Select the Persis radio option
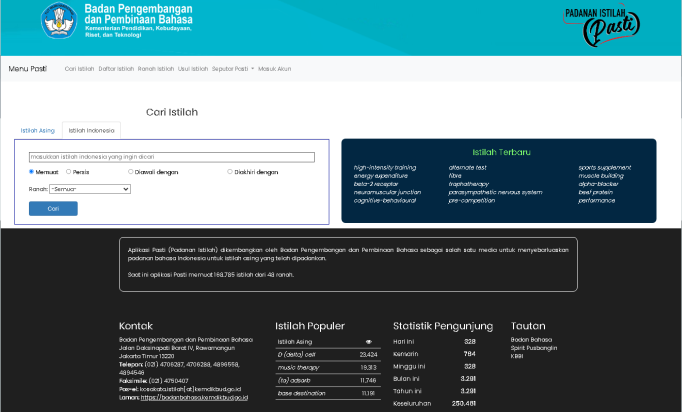The height and width of the screenshot is (412, 682). pyautogui.click(x=69, y=172)
